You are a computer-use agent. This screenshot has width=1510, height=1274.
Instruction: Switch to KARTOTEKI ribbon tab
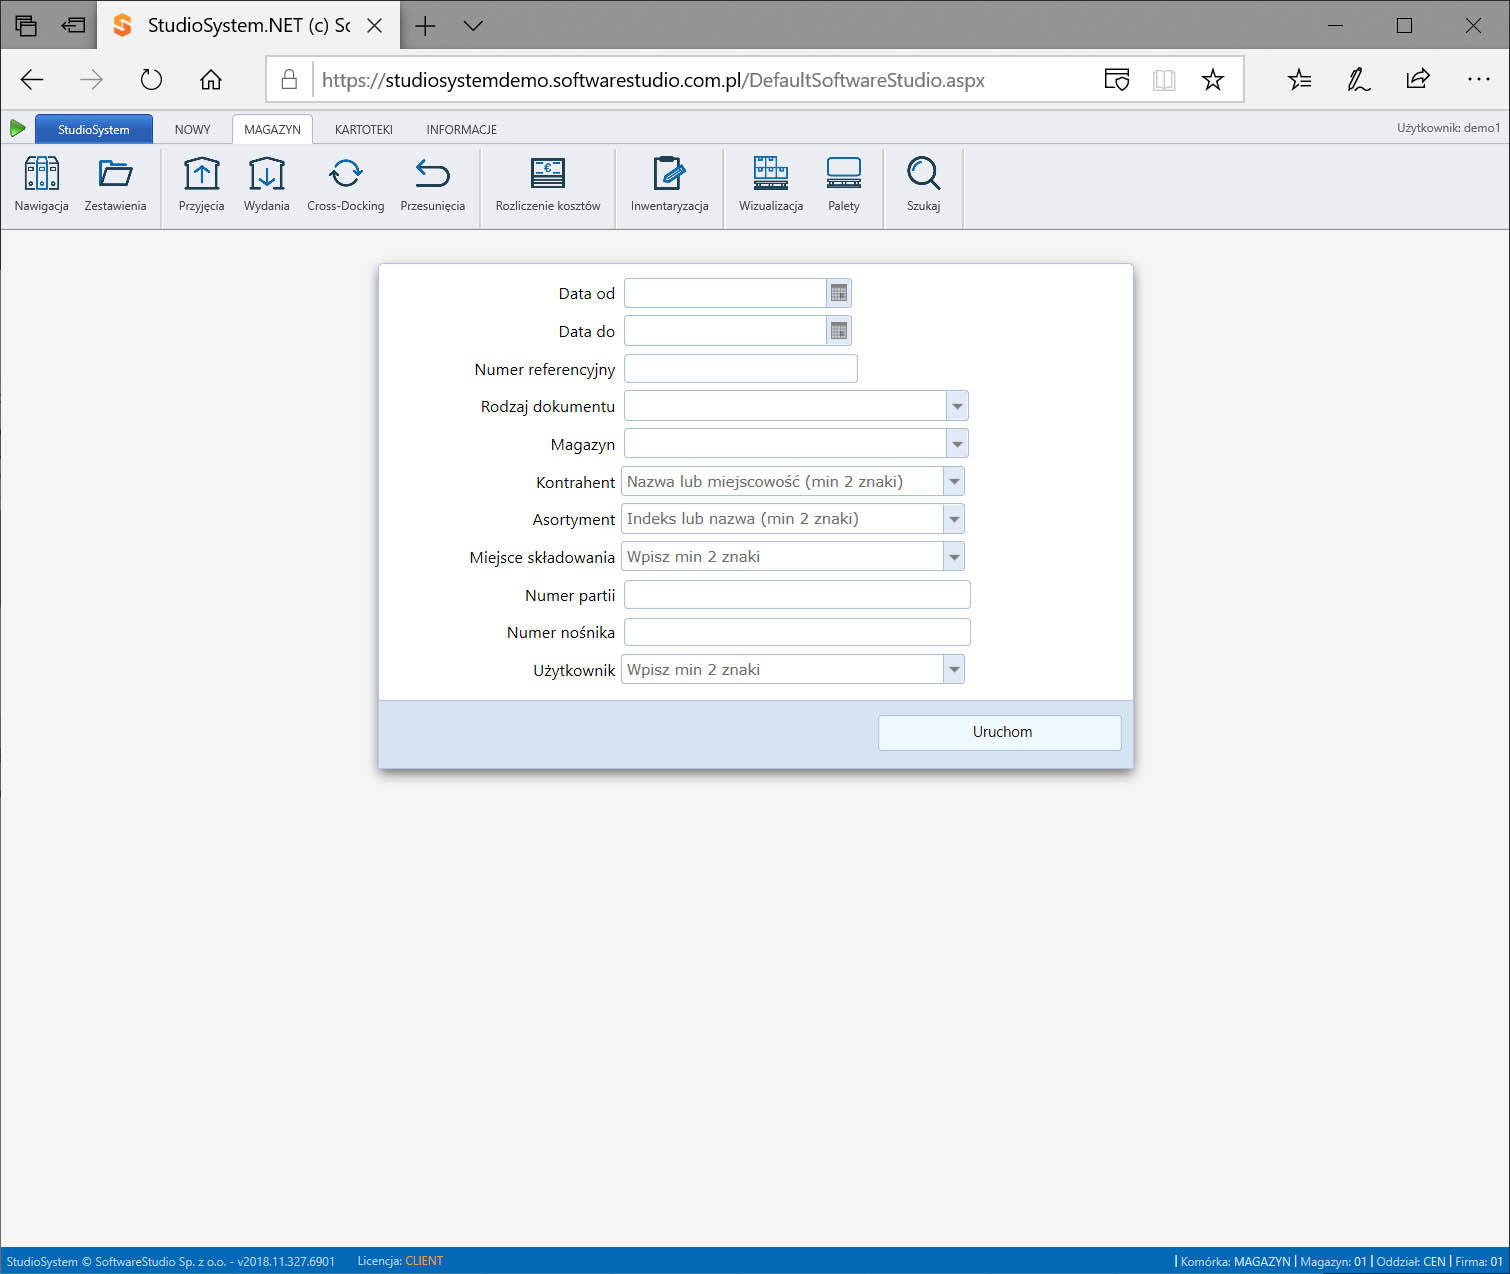pos(364,129)
